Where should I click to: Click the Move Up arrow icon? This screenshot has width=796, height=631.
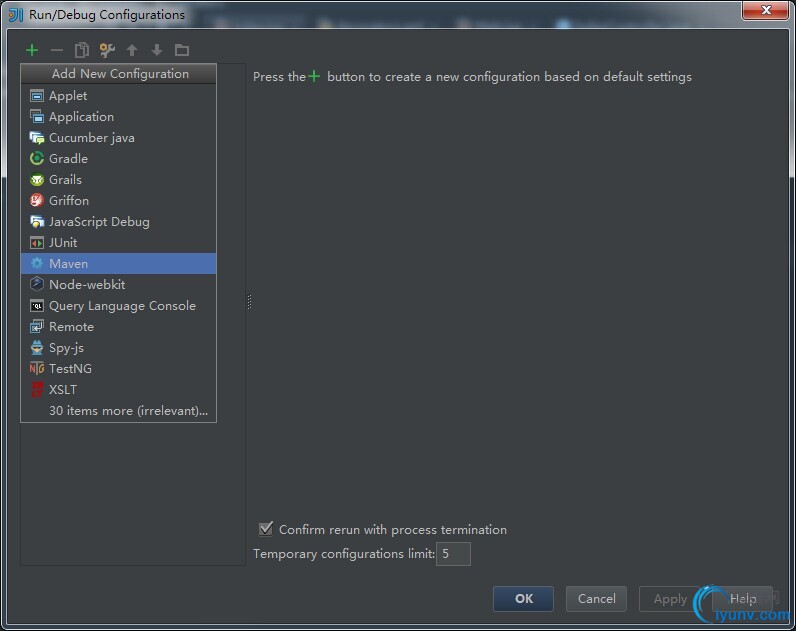pyautogui.click(x=132, y=50)
